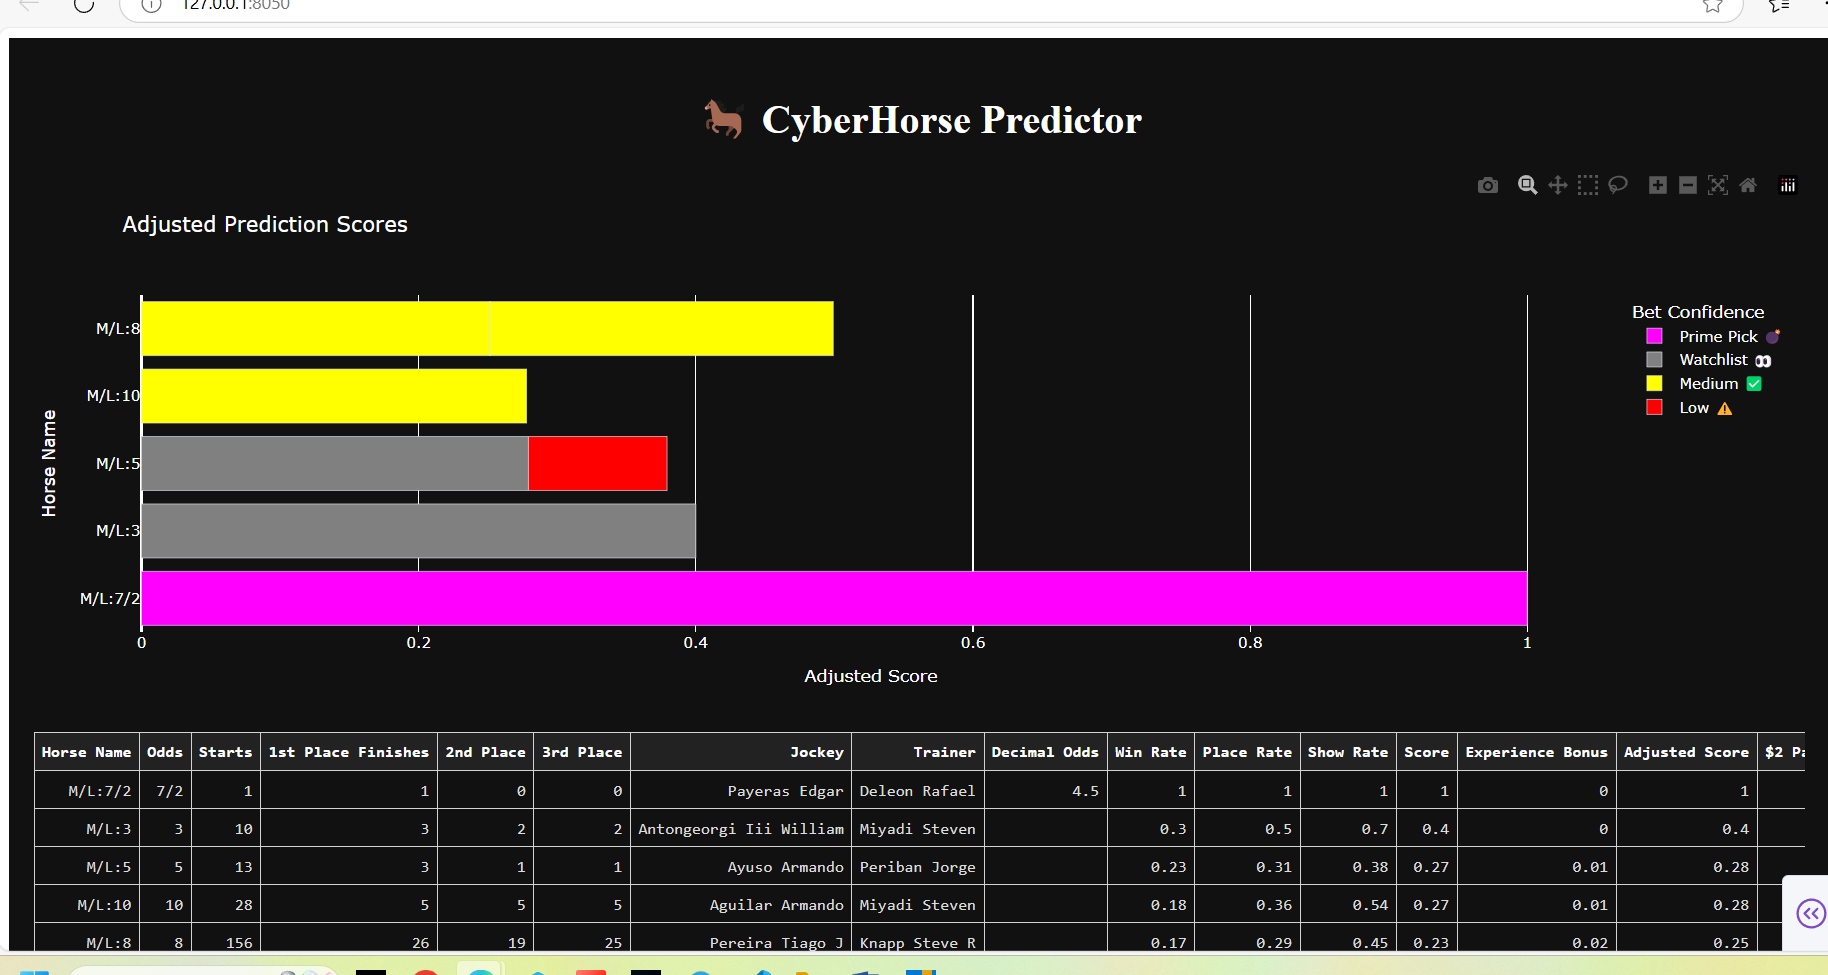Select Miyadi Steven in the M/L:10 row
The width and height of the screenshot is (1828, 975).
(x=918, y=905)
